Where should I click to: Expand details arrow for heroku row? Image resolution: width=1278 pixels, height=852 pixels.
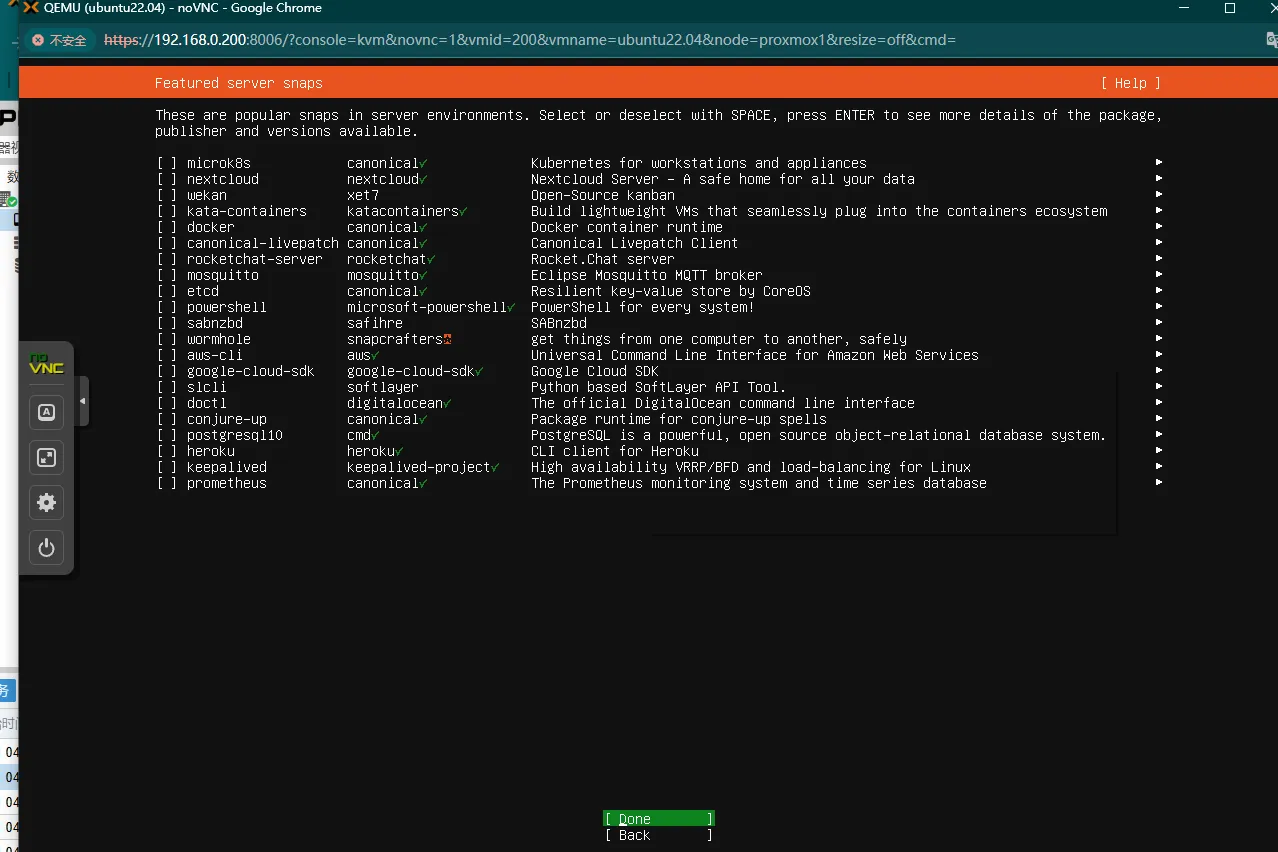coord(1159,450)
